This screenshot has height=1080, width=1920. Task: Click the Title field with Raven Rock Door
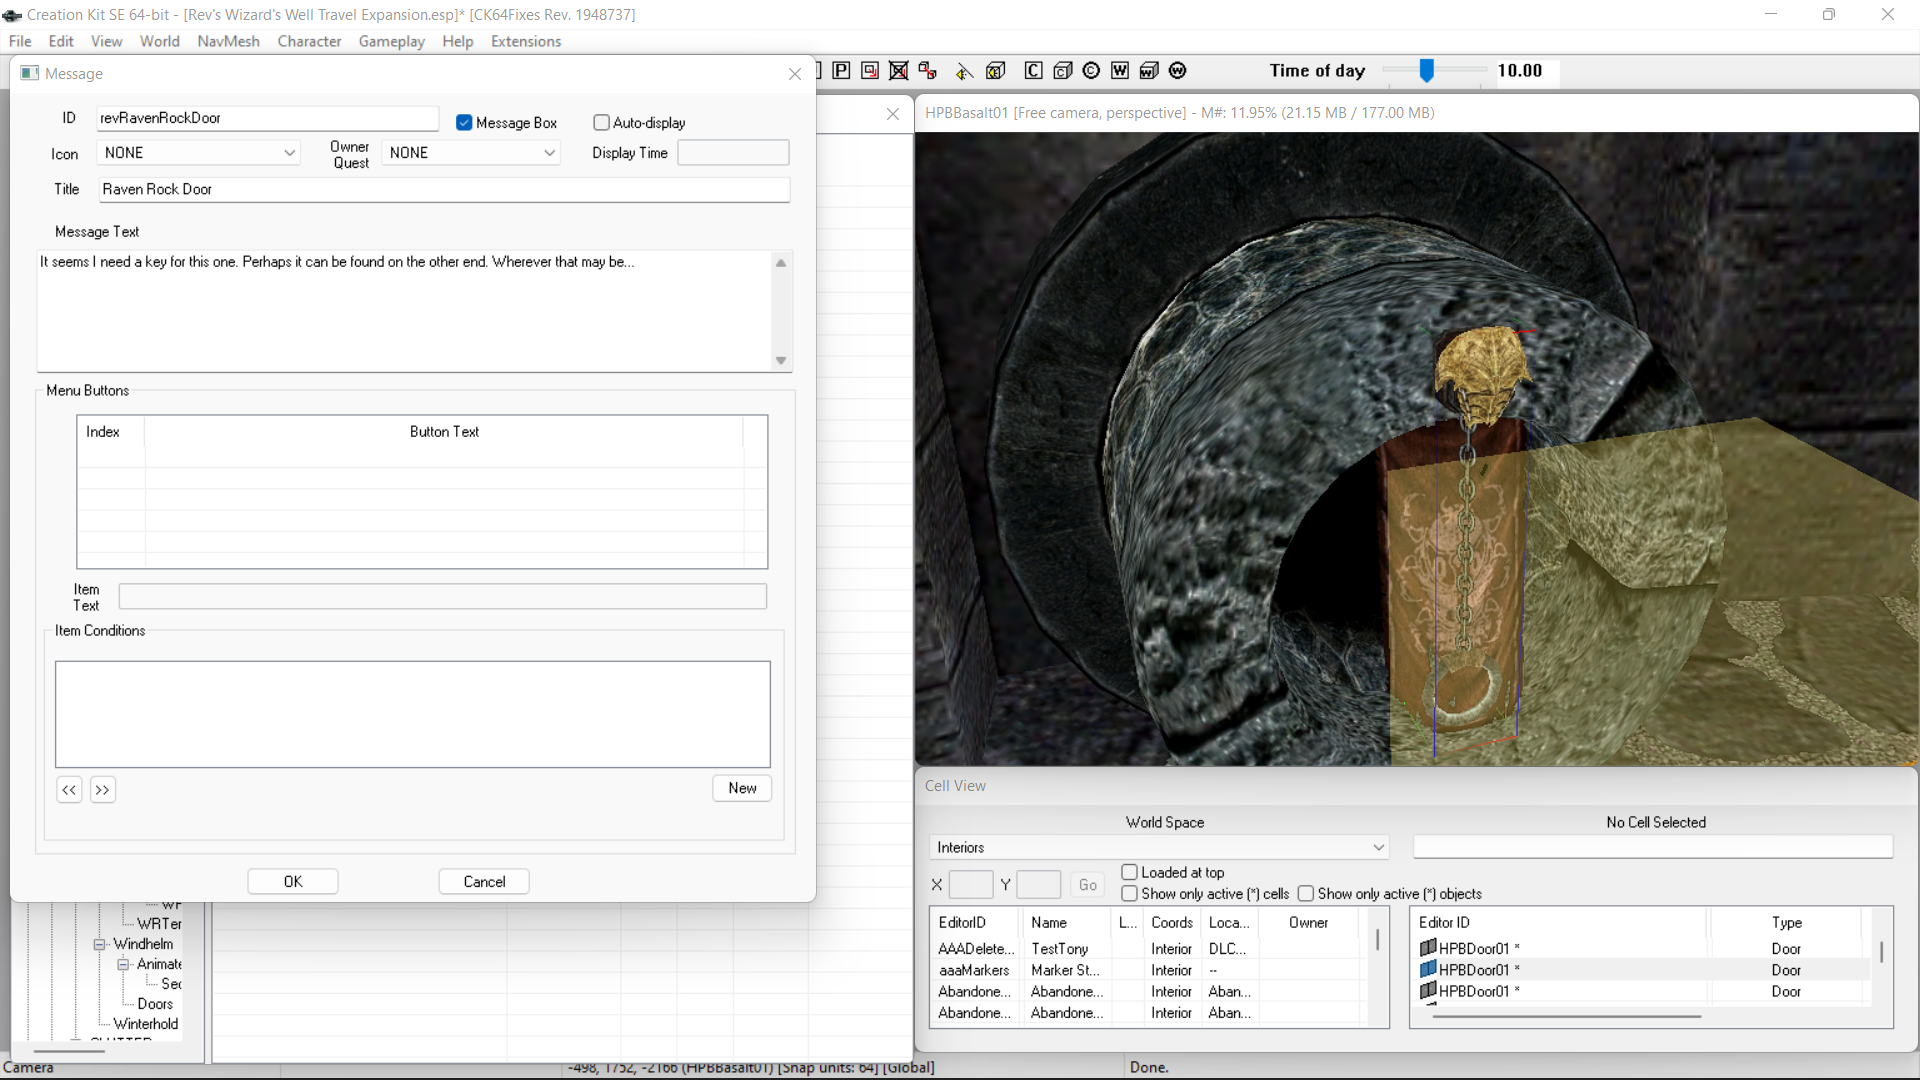[444, 189]
